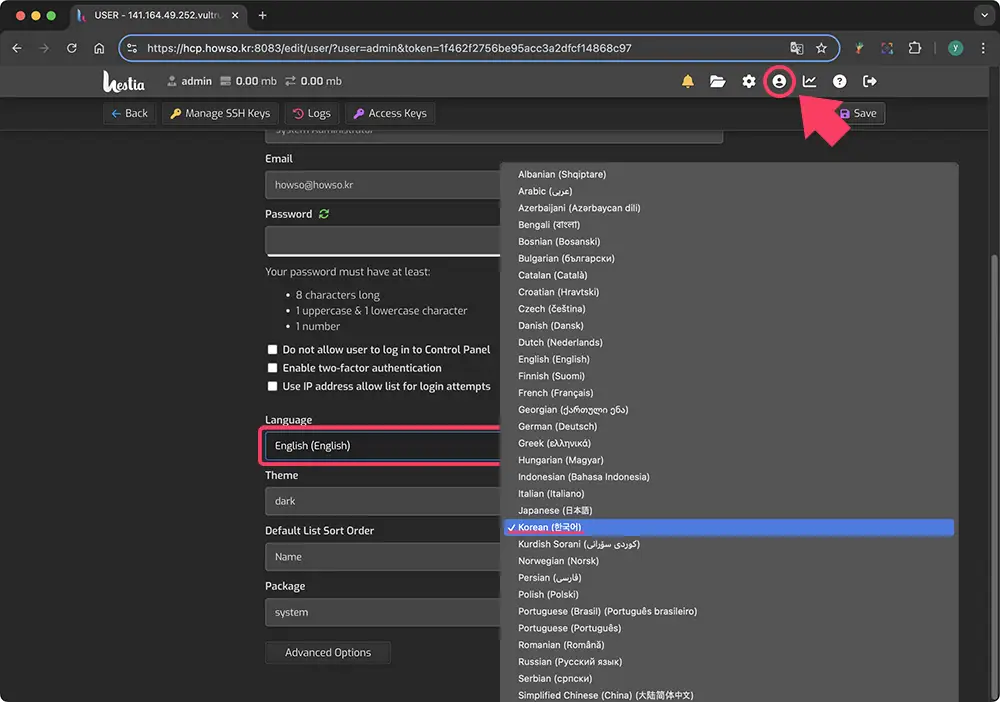The image size is (1000, 702).
Task: Tick Do not allow user to log in
Action: tap(272, 349)
